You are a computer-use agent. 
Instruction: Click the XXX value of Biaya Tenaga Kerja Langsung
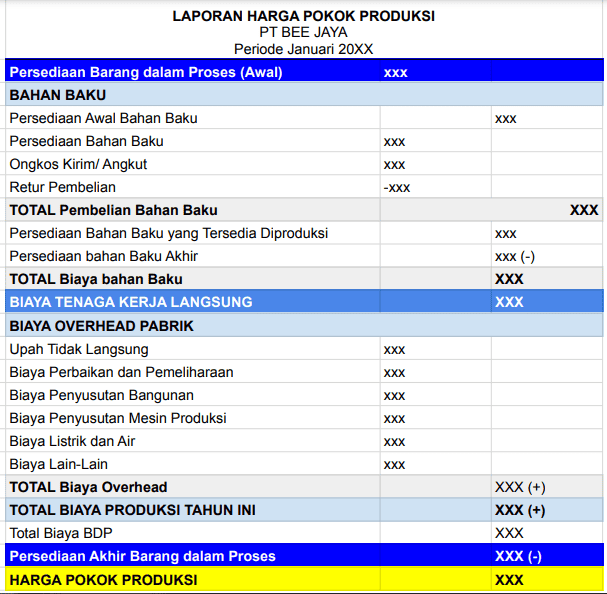509,302
